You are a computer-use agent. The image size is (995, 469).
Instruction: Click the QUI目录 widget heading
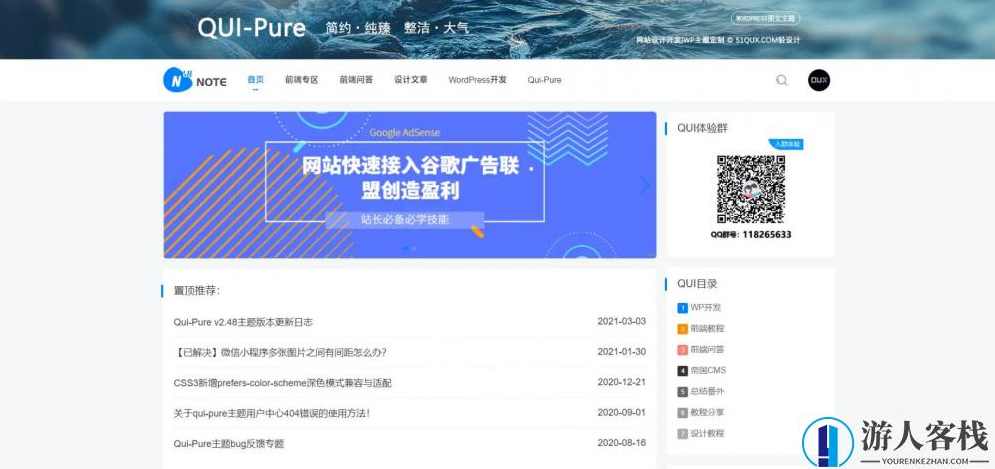[x=697, y=284]
